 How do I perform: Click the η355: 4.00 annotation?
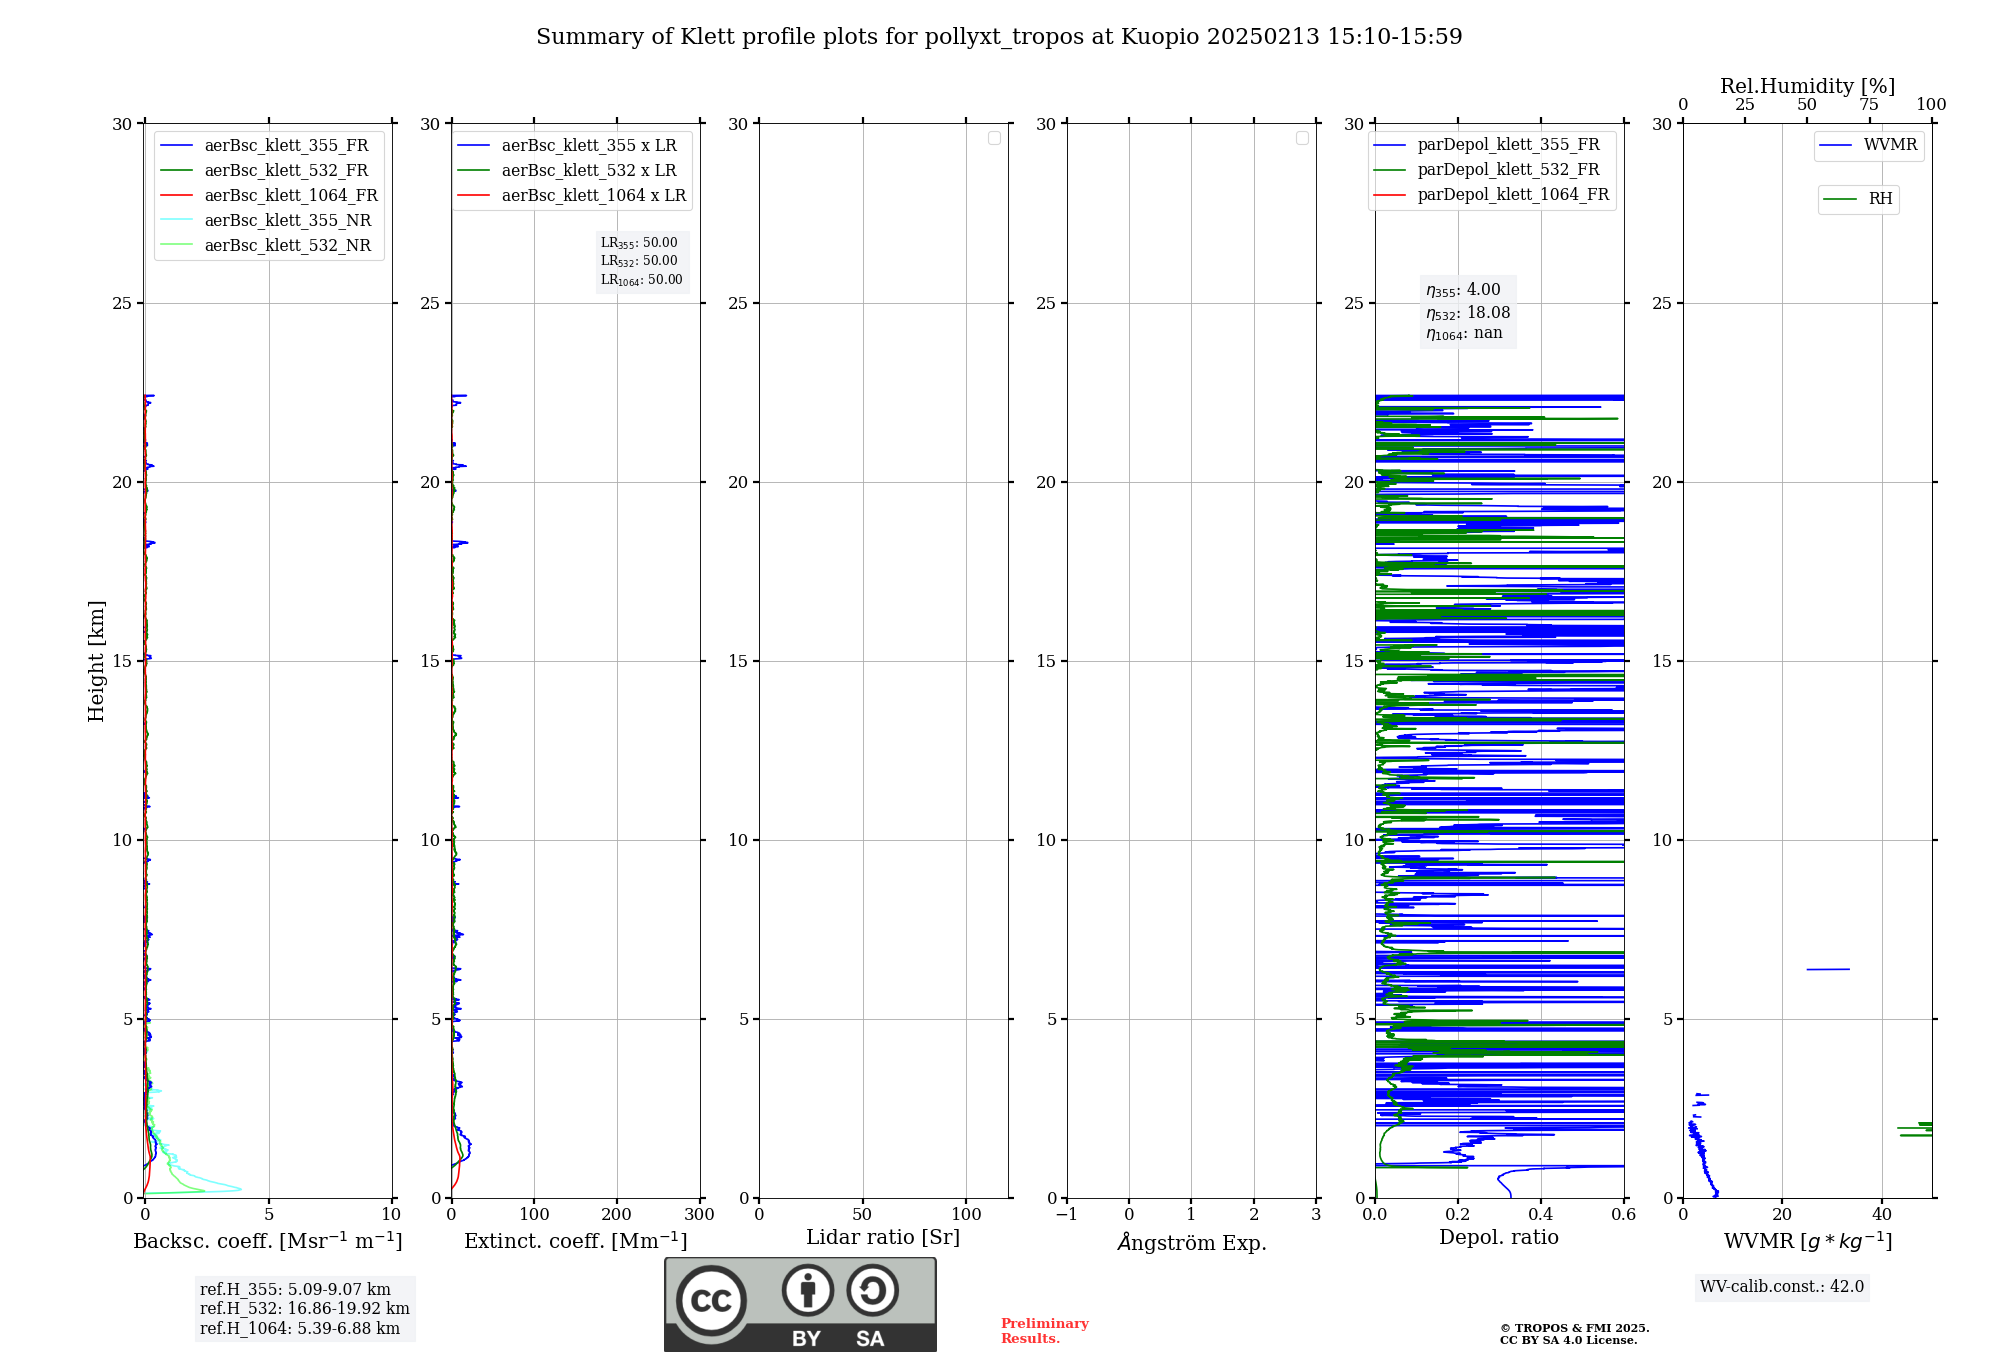(1463, 290)
